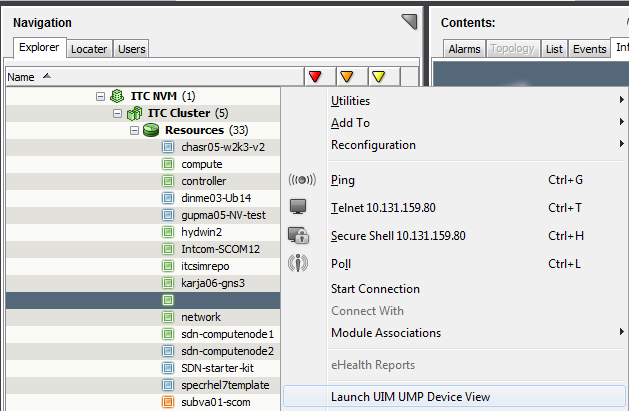
Task: Open the Events tab in Contents
Action: coord(589,49)
